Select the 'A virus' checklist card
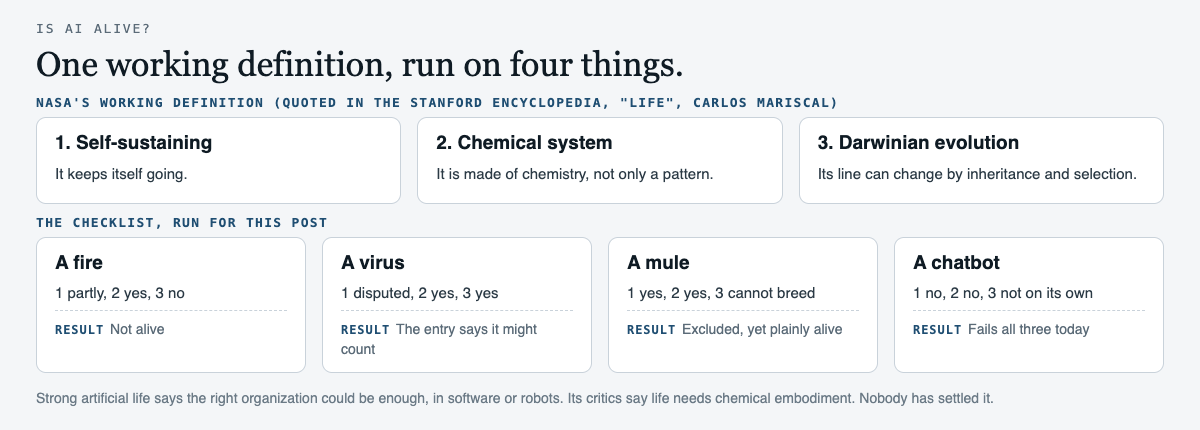 pos(457,305)
